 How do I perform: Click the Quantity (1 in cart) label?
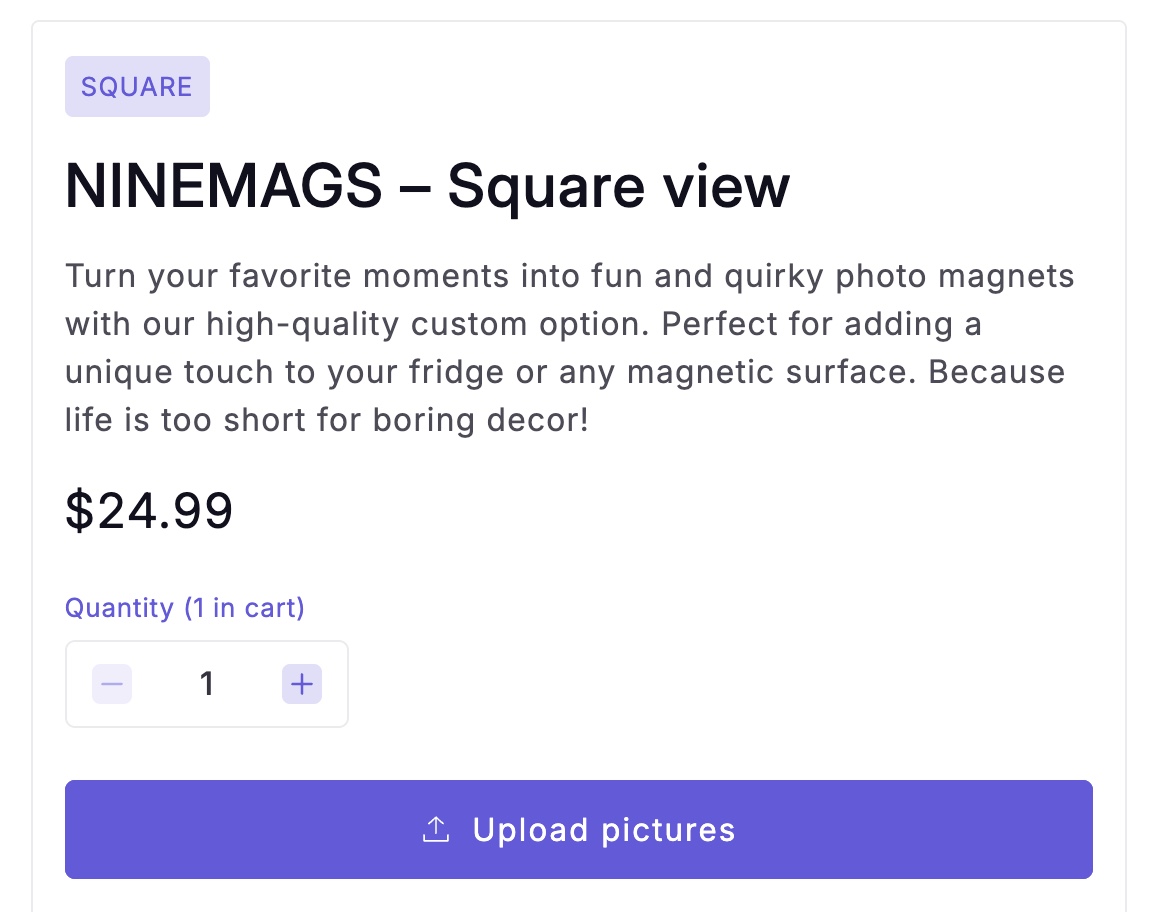185,608
